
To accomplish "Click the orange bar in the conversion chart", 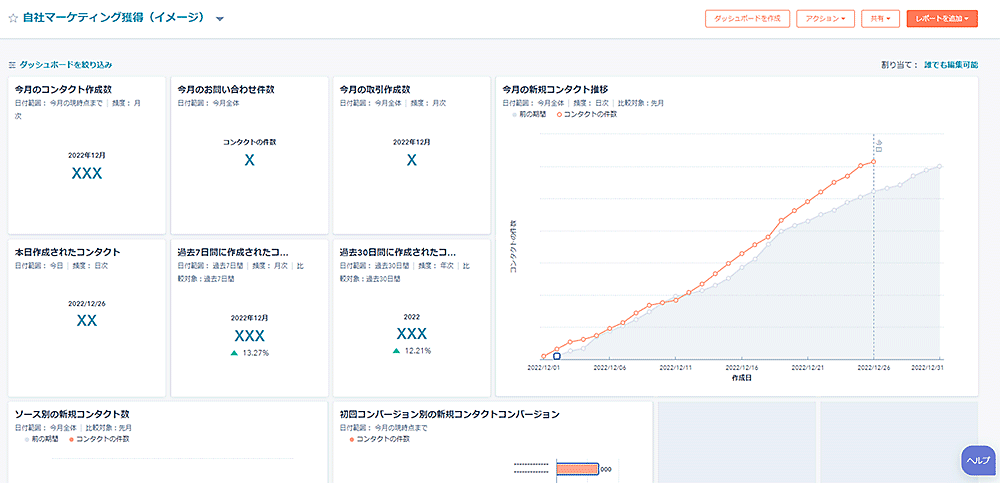I will pos(576,468).
